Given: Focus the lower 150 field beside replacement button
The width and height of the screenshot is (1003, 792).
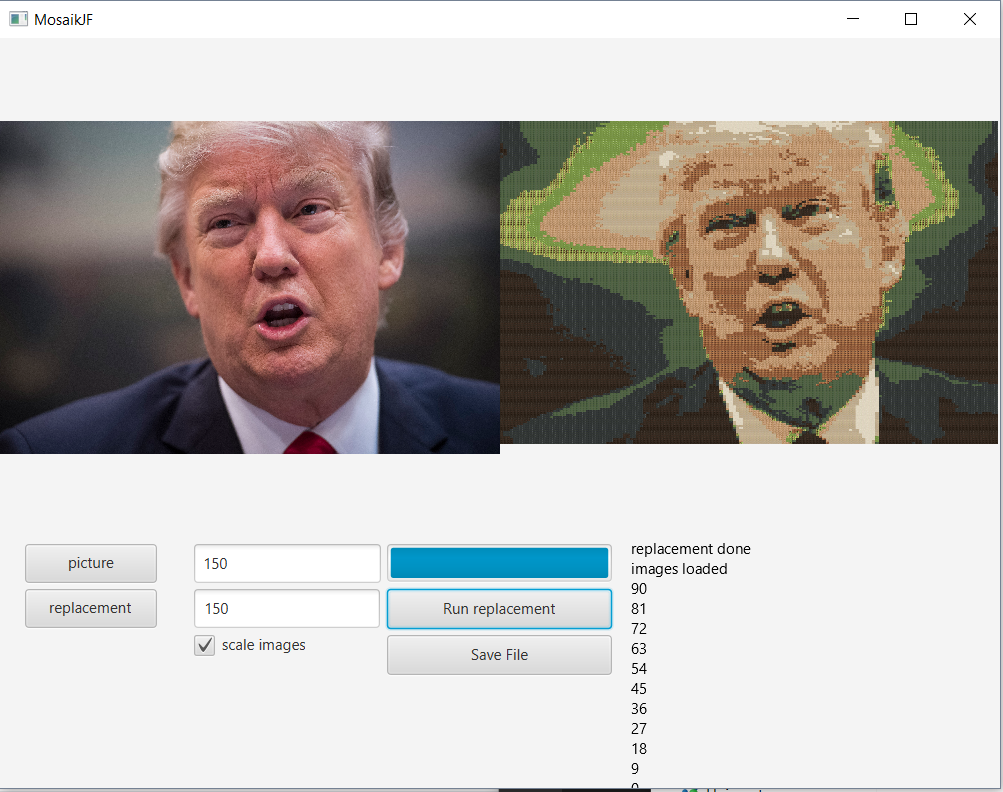Looking at the screenshot, I should tap(287, 608).
